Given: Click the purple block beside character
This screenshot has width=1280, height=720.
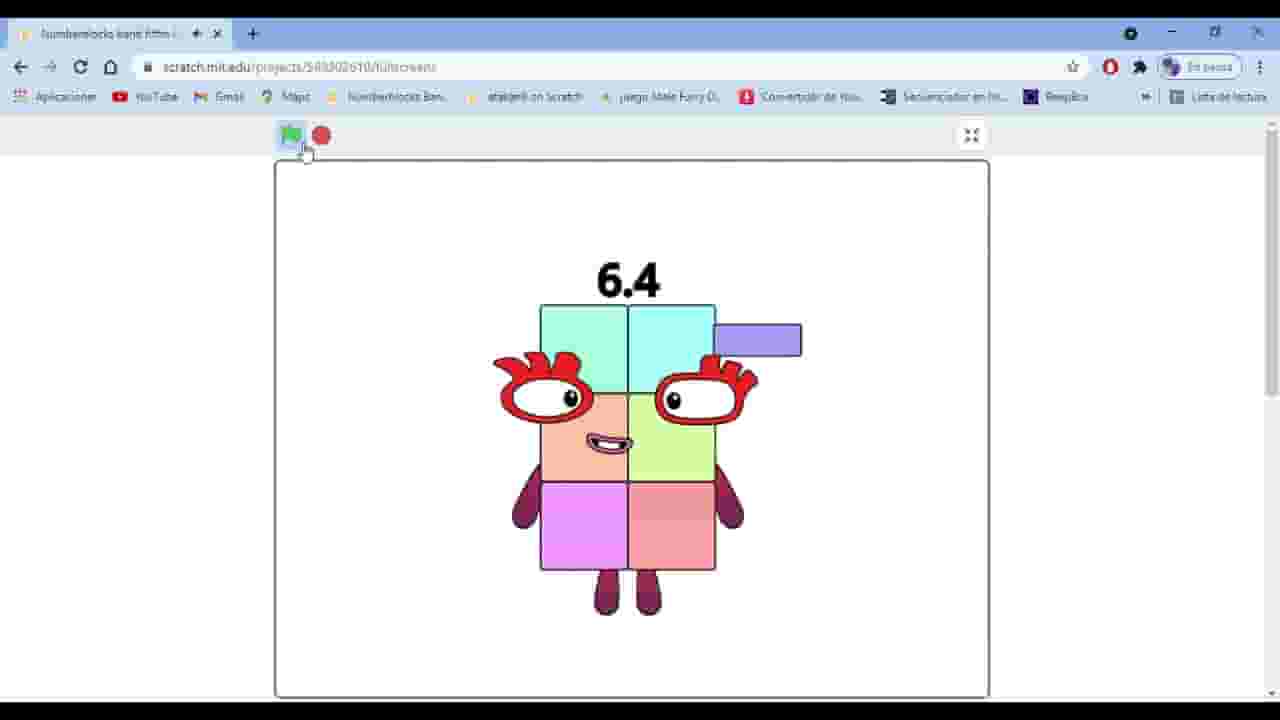Looking at the screenshot, I should point(757,340).
